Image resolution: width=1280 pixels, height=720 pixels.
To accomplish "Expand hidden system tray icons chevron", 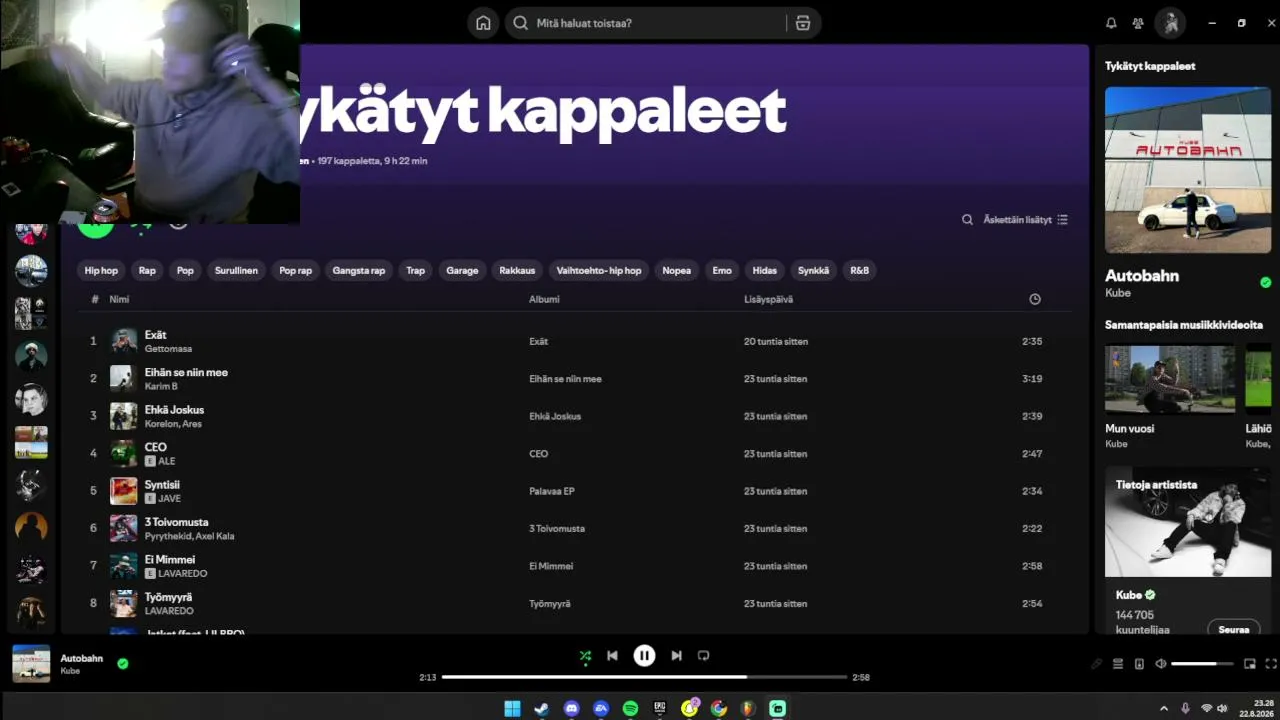I will click(1163, 708).
